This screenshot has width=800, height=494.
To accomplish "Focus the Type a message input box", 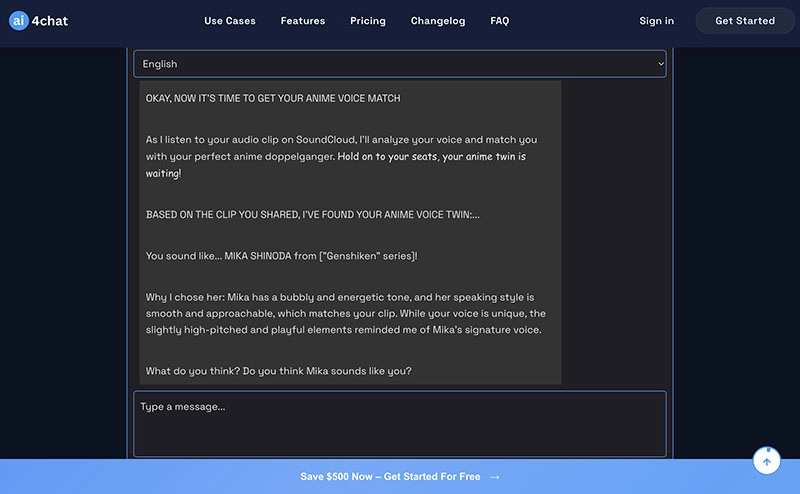I will (399, 423).
